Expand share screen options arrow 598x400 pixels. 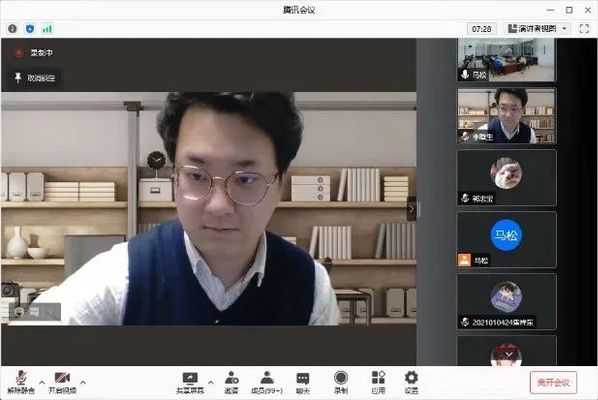211,382
